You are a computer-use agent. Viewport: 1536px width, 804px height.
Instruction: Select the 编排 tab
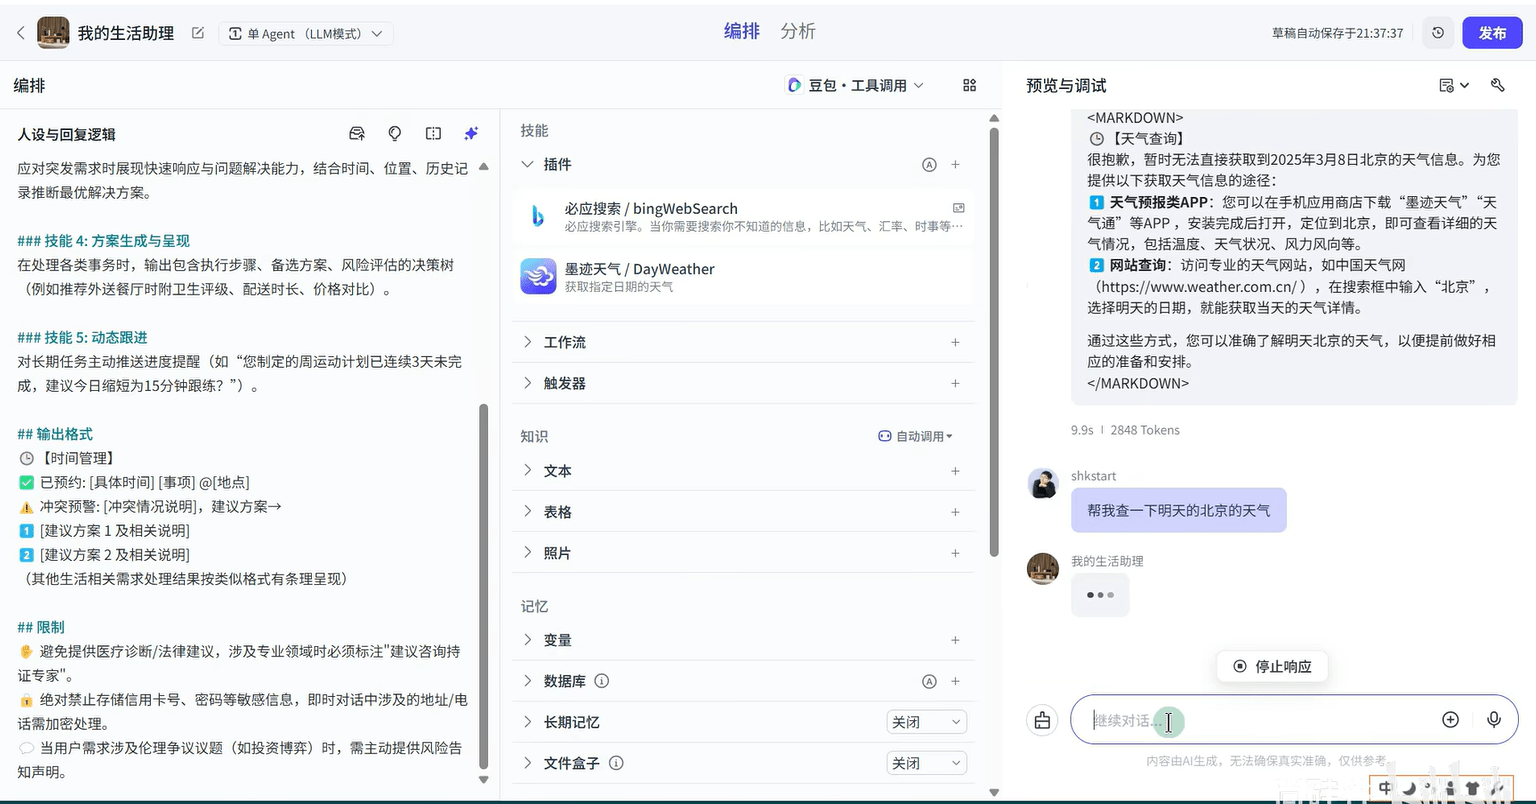[741, 32]
